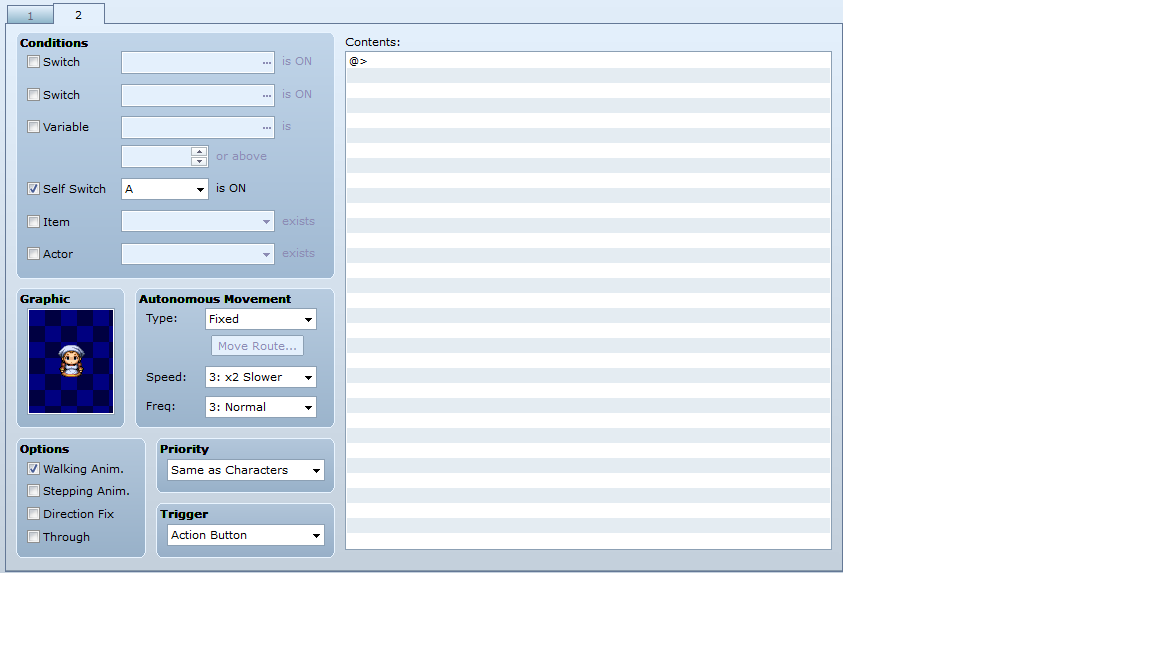Check the Direction Fix option
This screenshot has height=648, width=1152.
coord(33,514)
